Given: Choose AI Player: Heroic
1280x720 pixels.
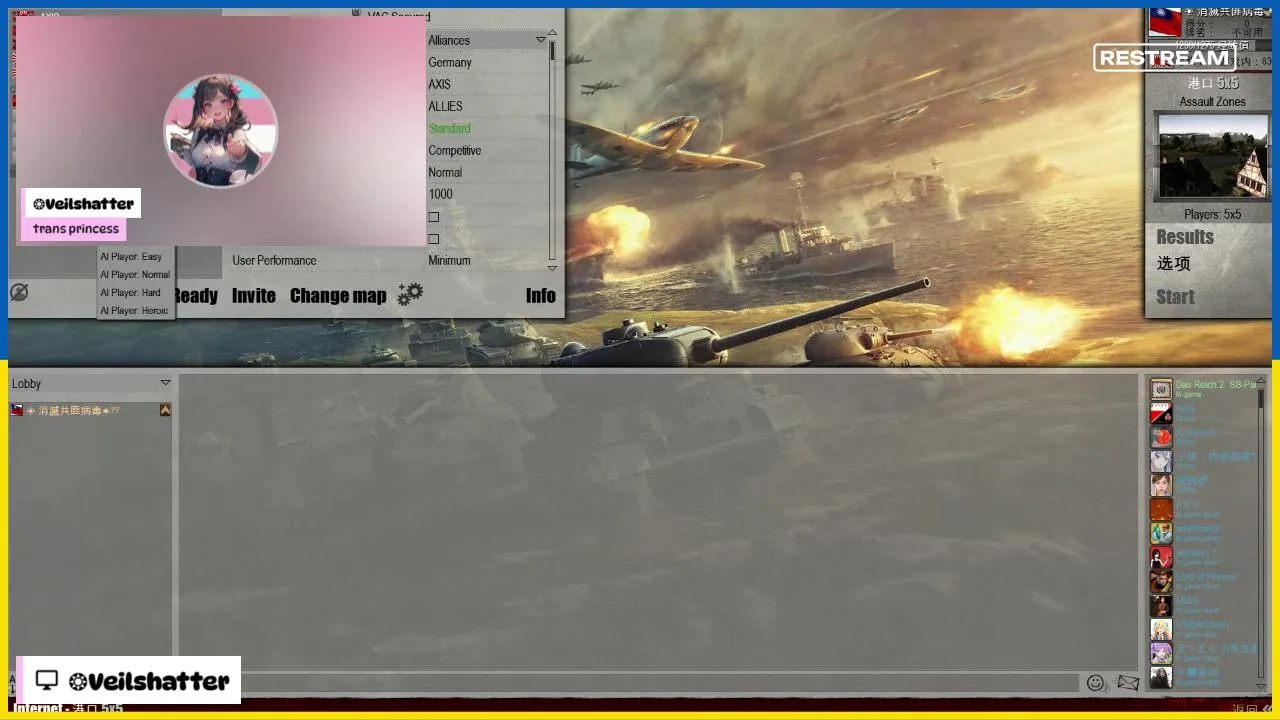Looking at the screenshot, I should (136, 311).
